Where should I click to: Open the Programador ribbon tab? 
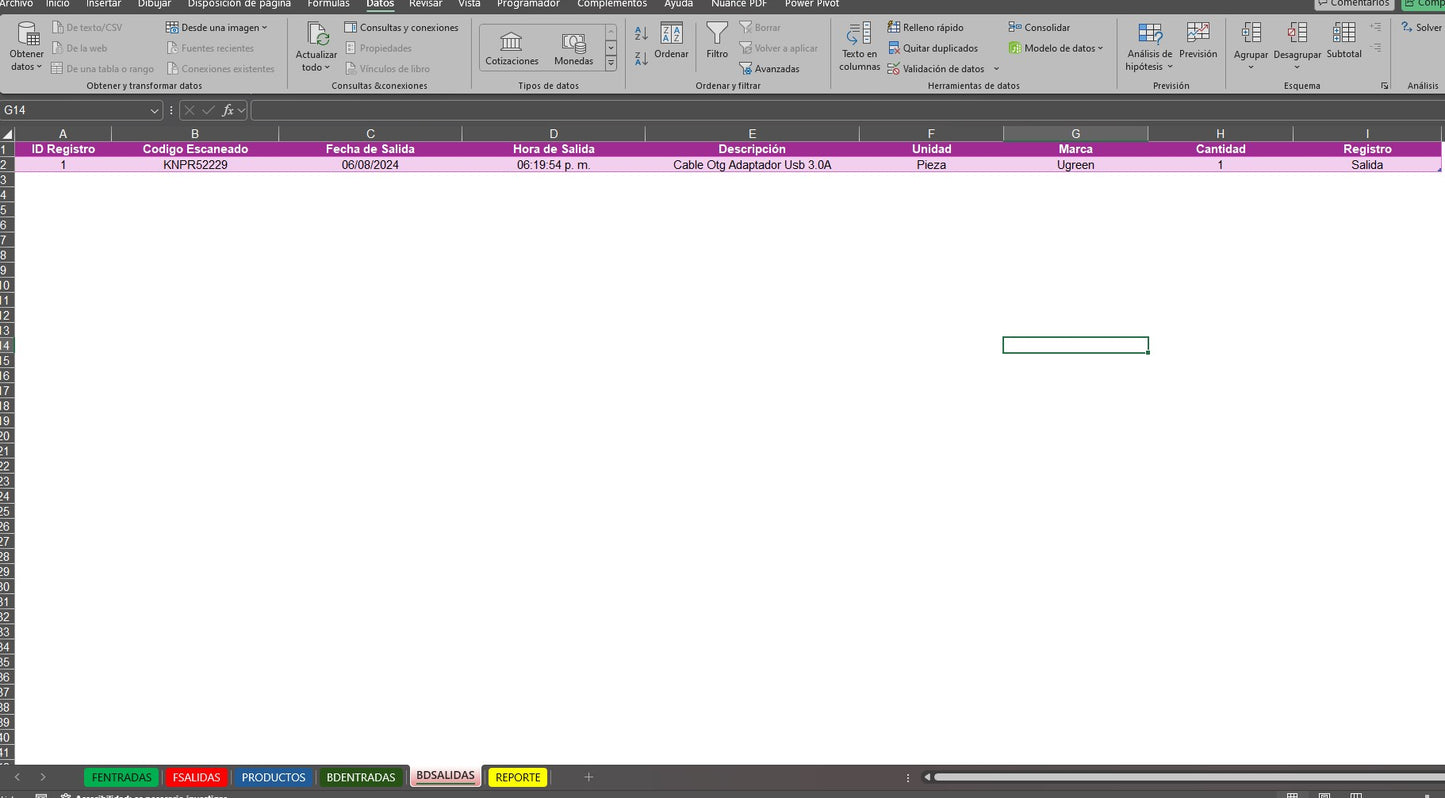[x=528, y=4]
